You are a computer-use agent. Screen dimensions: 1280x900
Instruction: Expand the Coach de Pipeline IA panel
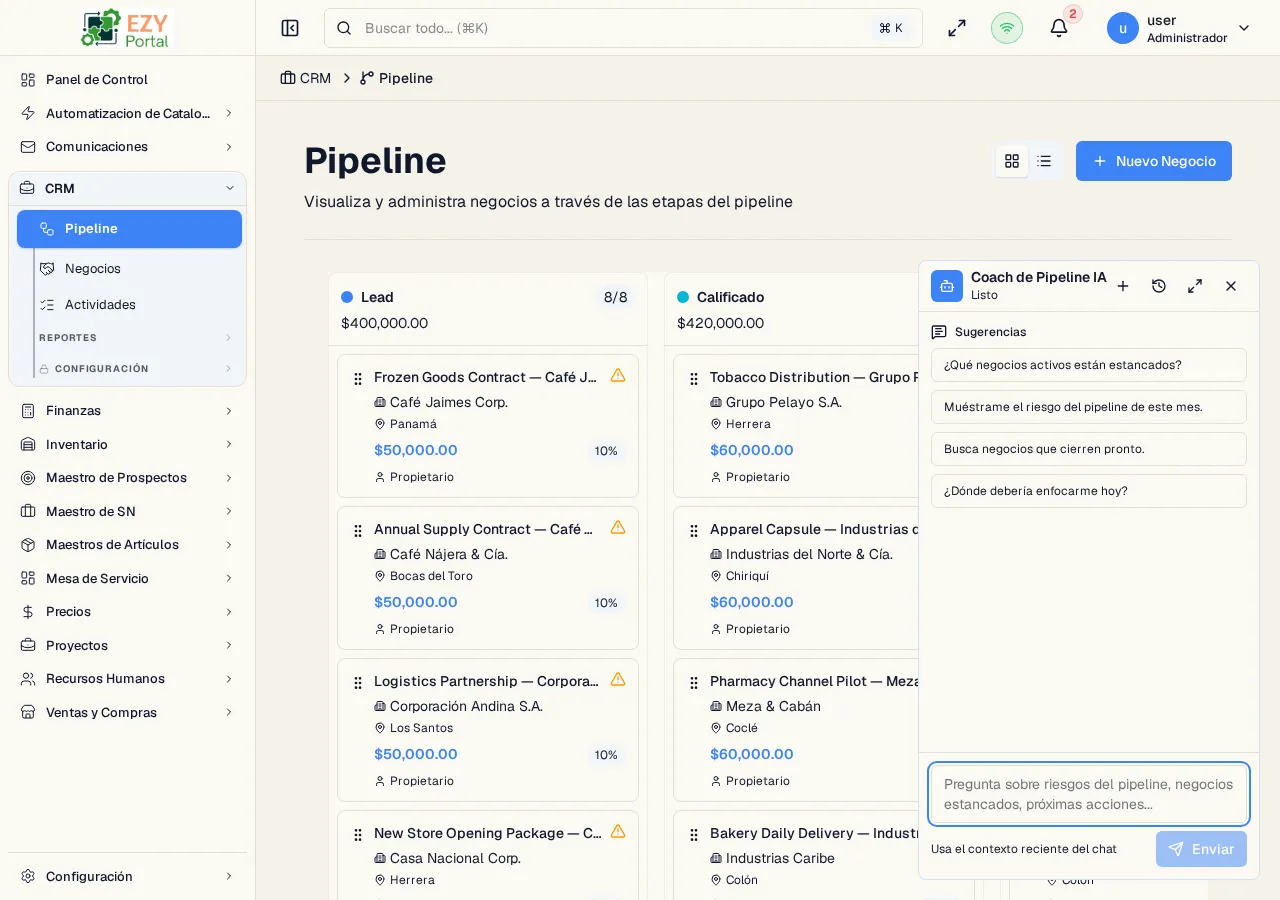click(x=1195, y=286)
